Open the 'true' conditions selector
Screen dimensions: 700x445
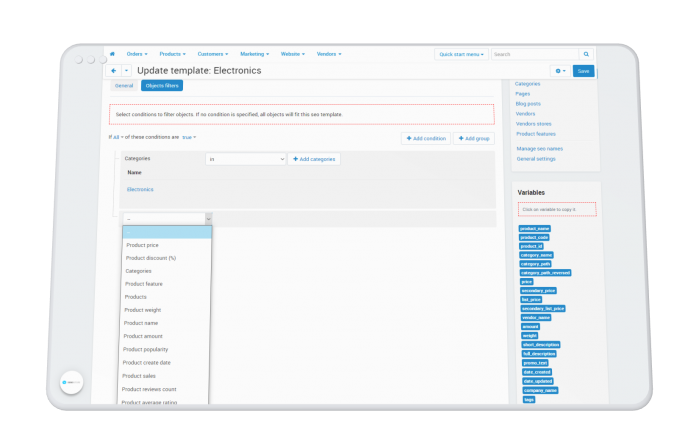(189, 137)
